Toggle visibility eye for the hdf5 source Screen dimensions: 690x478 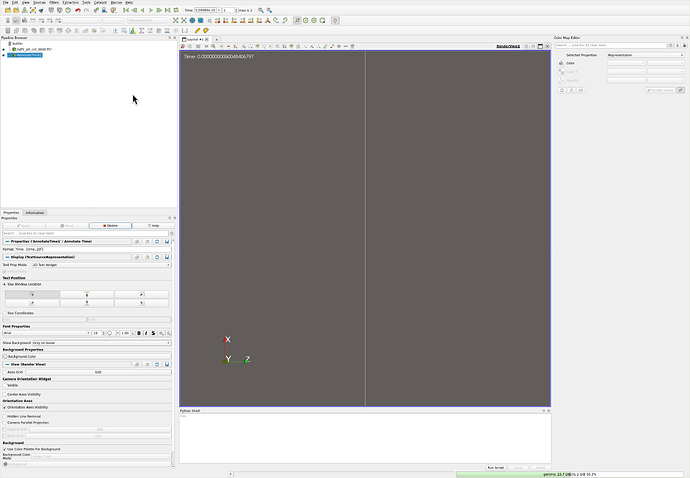pos(4,49)
